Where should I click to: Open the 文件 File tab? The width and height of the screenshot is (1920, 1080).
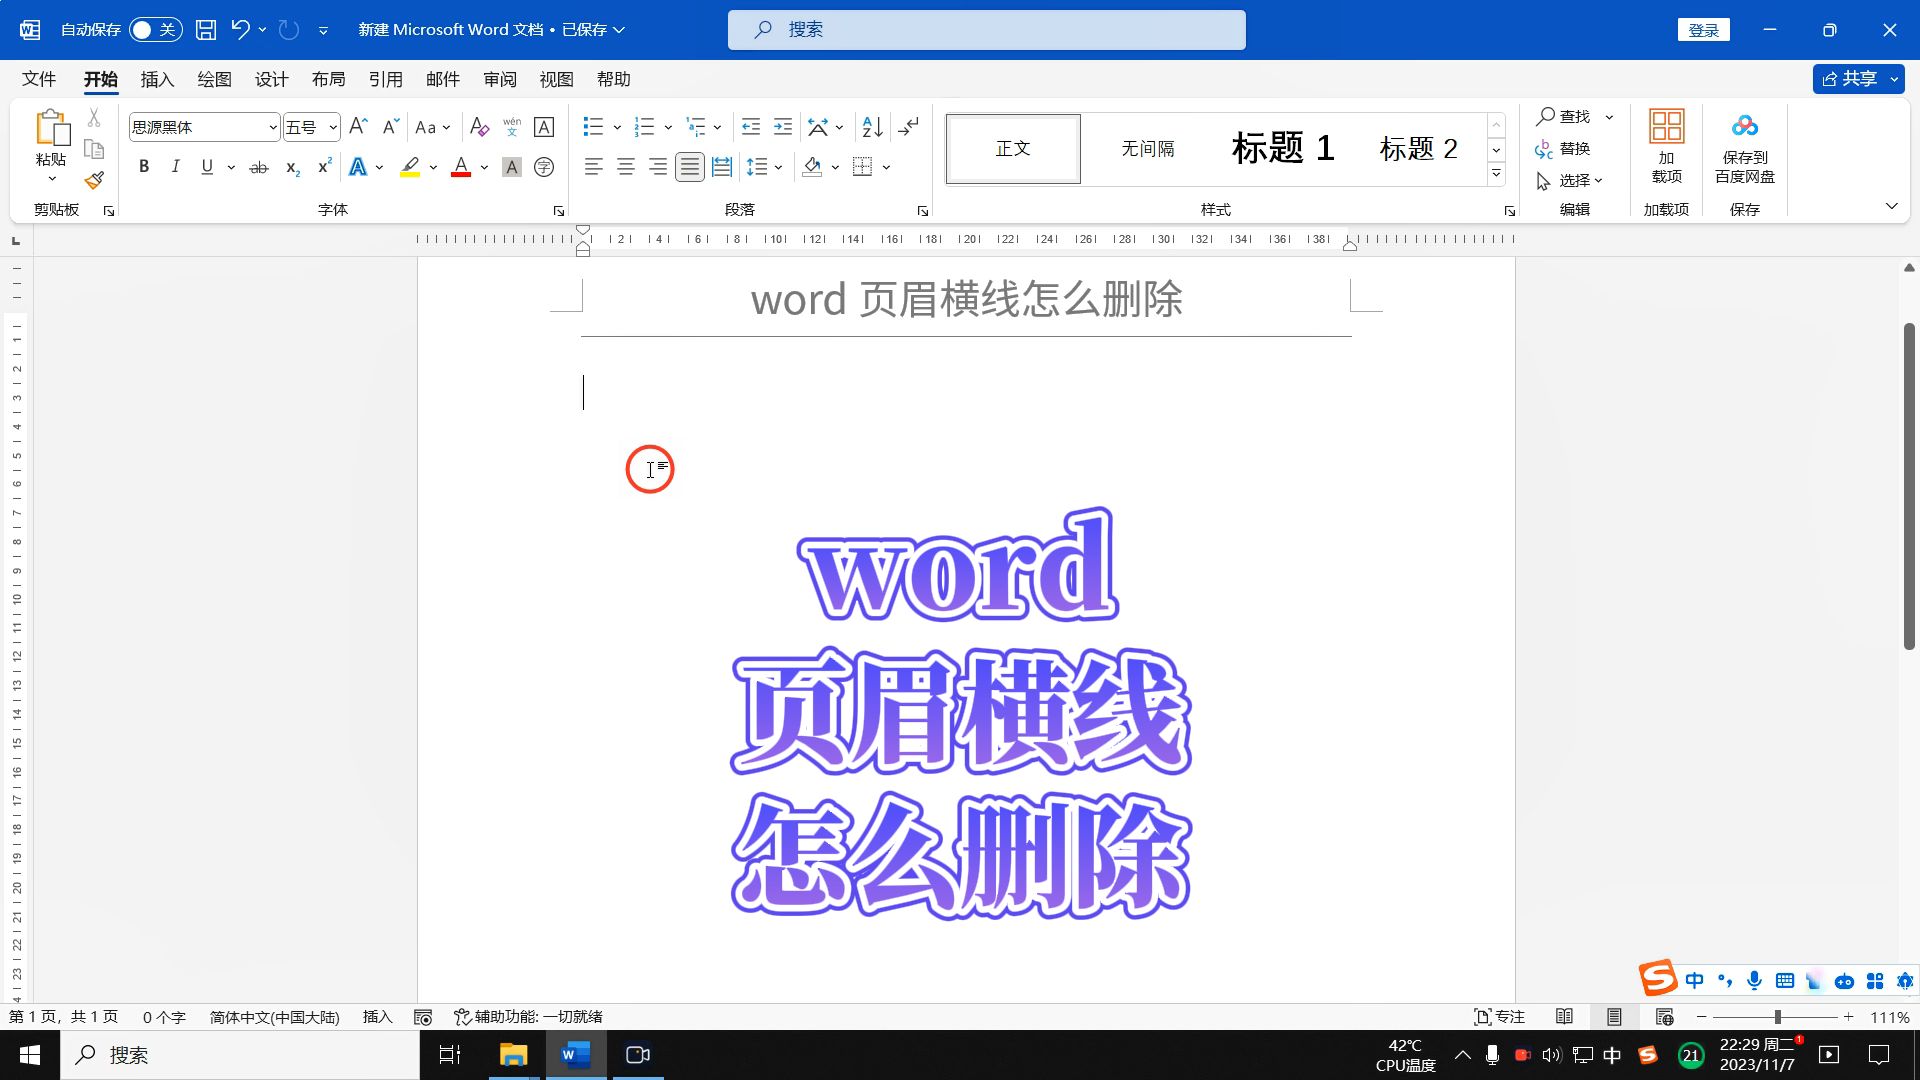tap(39, 79)
